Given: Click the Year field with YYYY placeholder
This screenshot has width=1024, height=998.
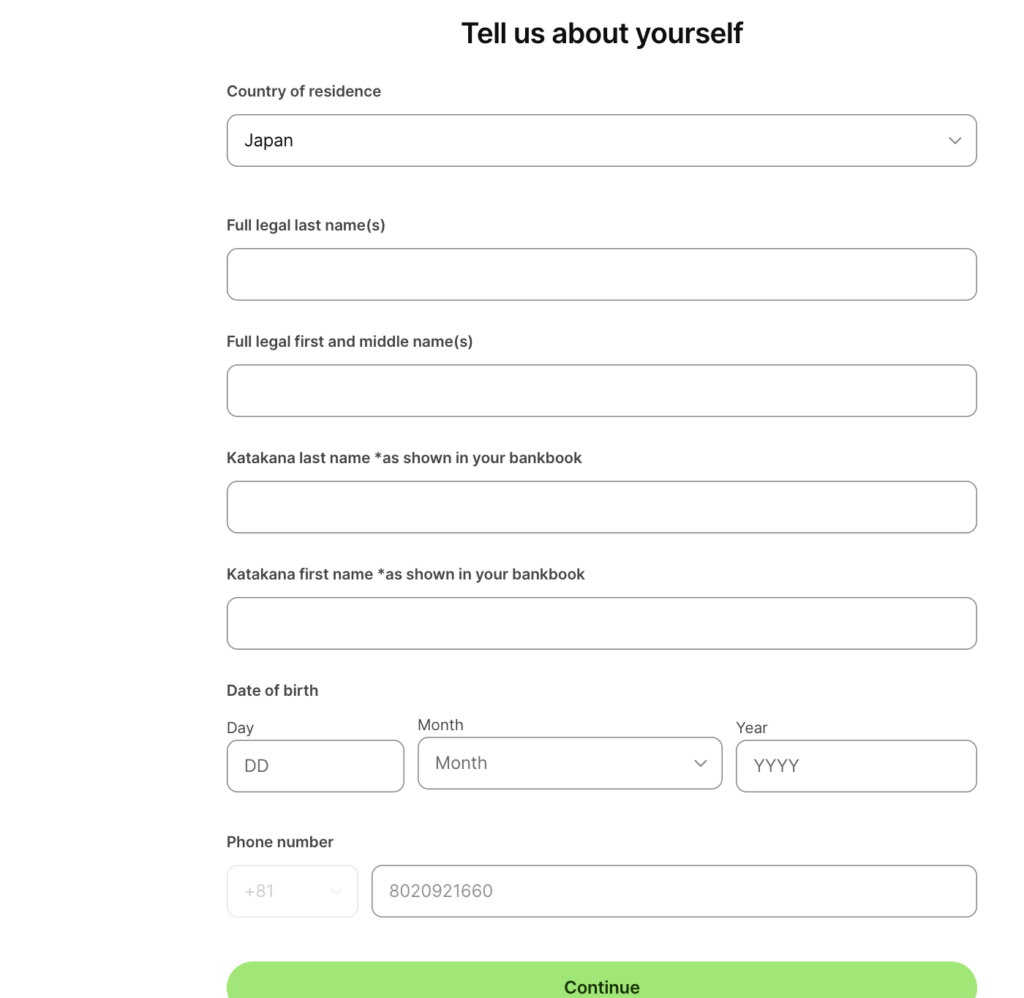Looking at the screenshot, I should click(x=856, y=765).
